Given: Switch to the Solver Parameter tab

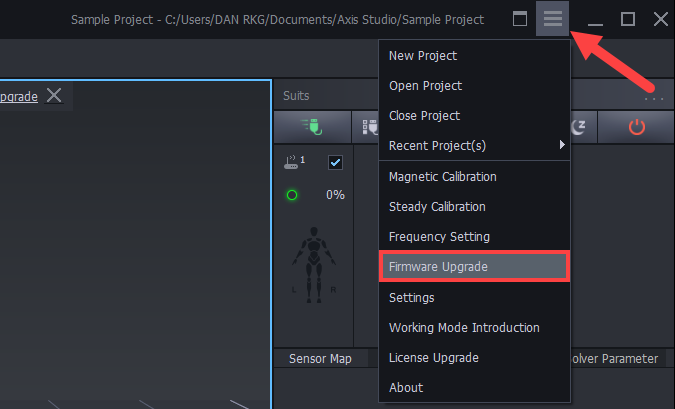Looking at the screenshot, I should pos(614,358).
